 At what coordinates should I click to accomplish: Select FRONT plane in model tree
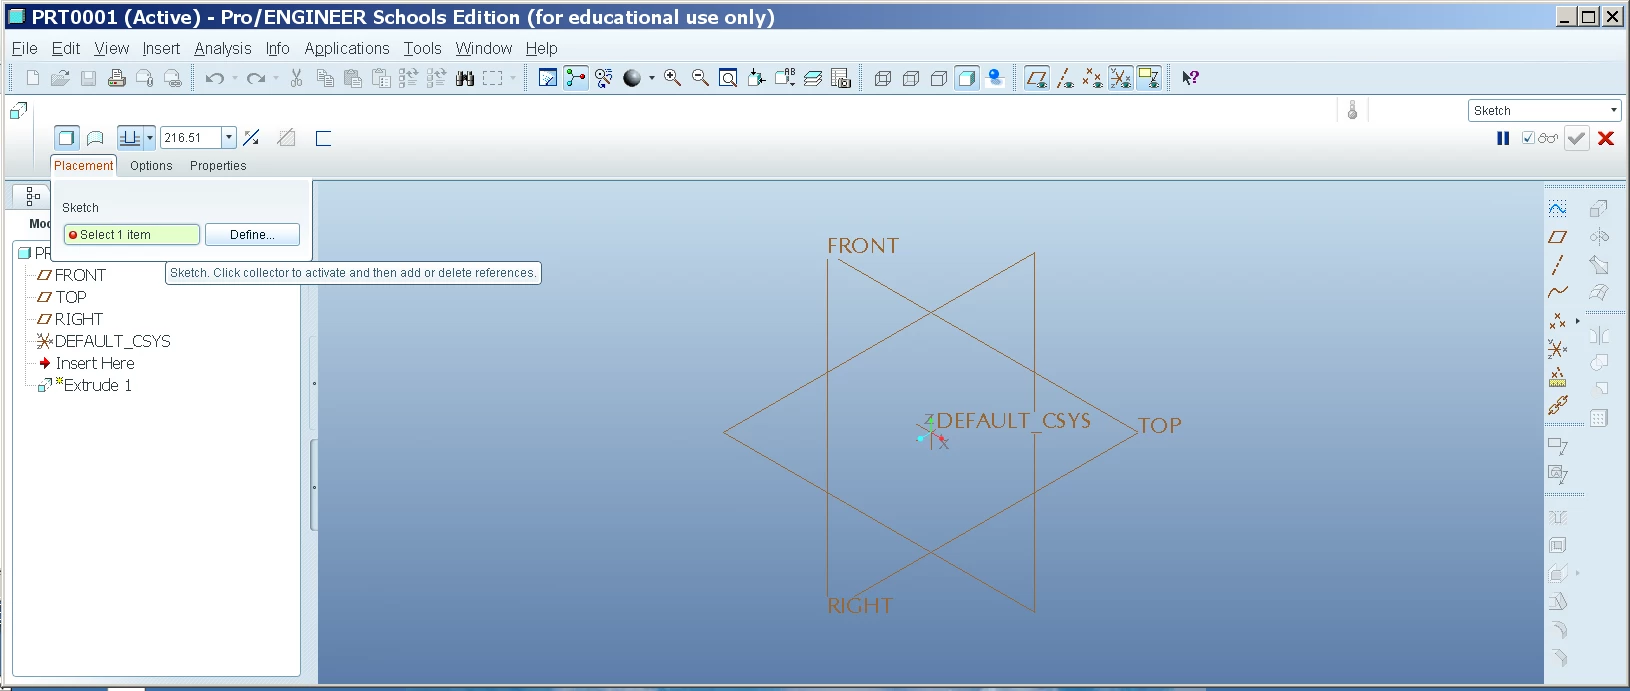point(80,275)
